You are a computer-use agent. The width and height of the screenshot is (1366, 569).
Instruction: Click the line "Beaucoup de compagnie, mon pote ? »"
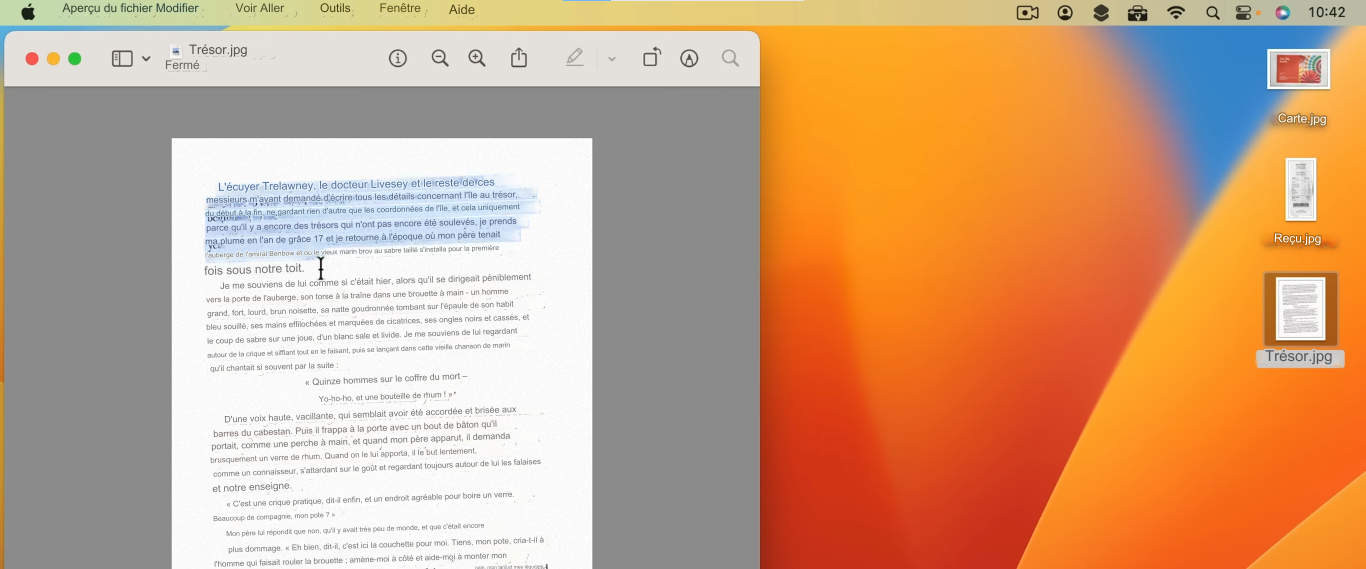274,516
